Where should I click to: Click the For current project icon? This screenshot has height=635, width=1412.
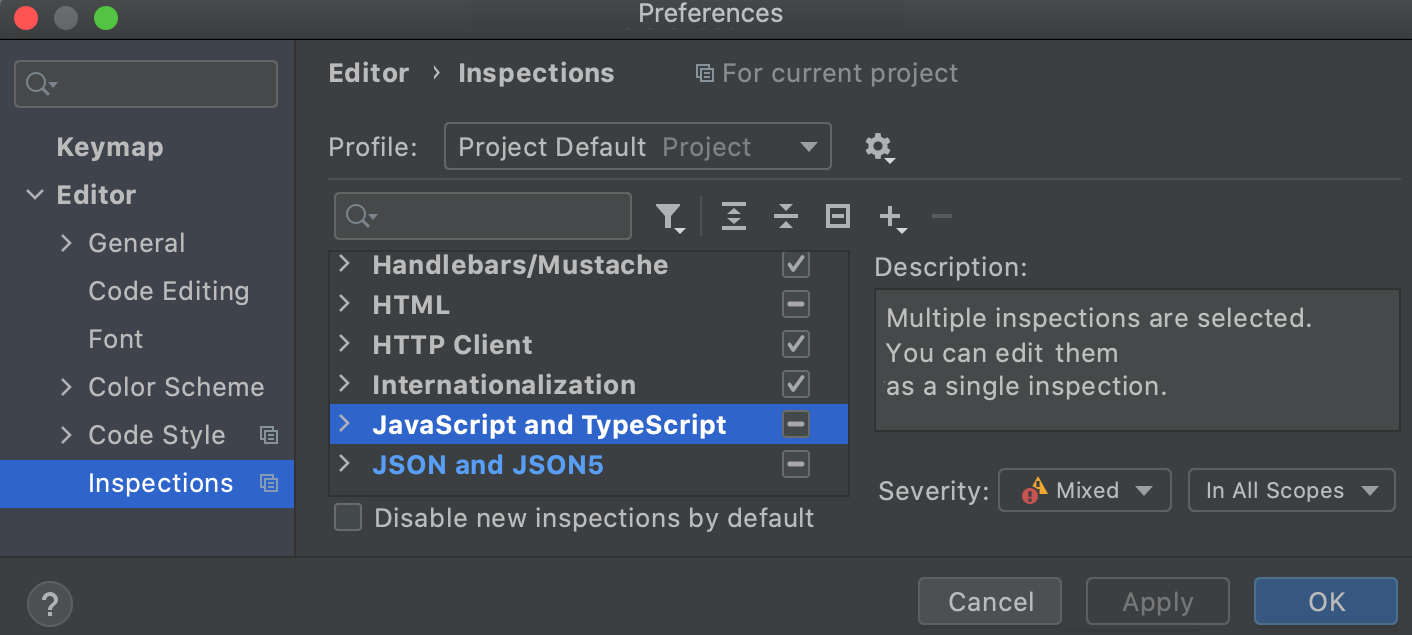[x=704, y=73]
